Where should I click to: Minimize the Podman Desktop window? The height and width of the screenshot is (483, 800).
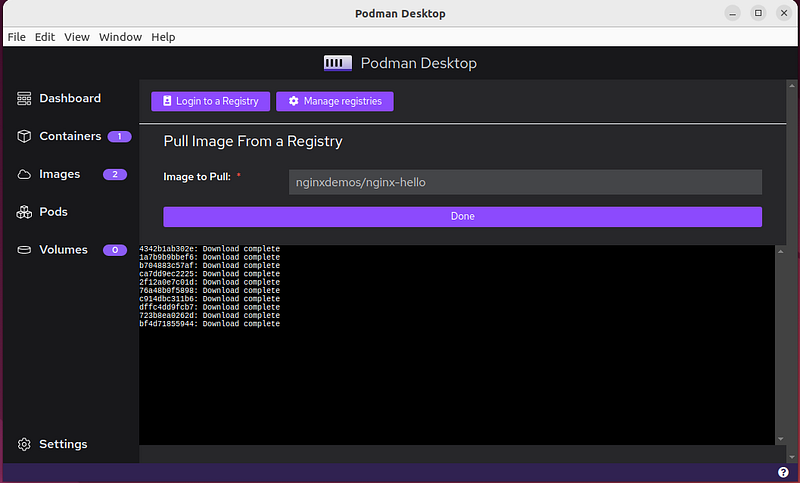[733, 13]
